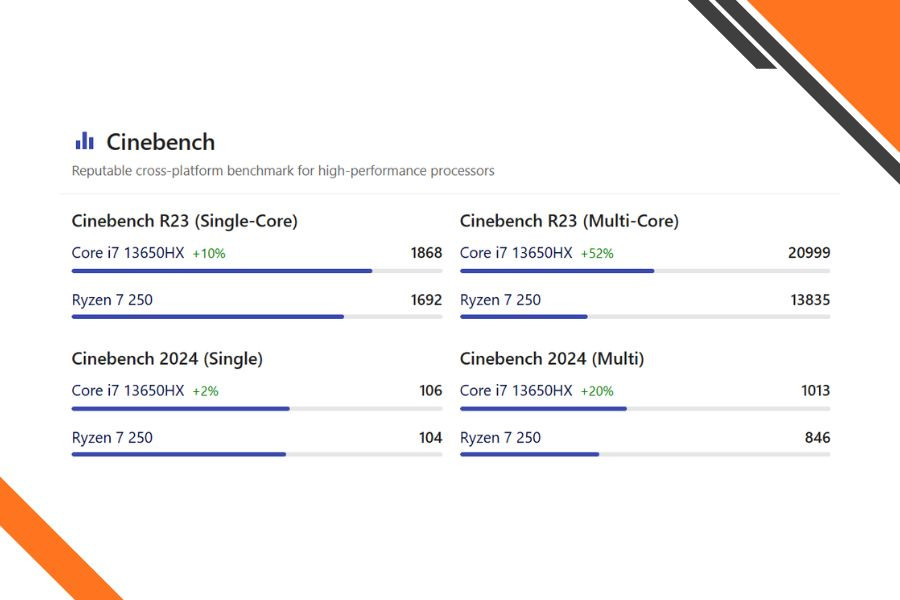Click the Cinebench 2024 (Single) title
Screen dimensions: 900x600
(167, 359)
